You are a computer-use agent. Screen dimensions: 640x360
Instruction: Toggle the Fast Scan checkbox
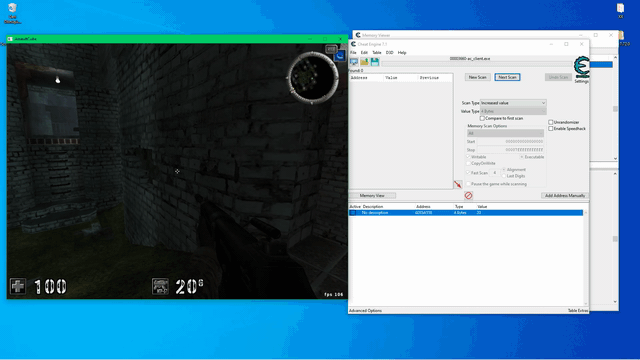[469, 173]
